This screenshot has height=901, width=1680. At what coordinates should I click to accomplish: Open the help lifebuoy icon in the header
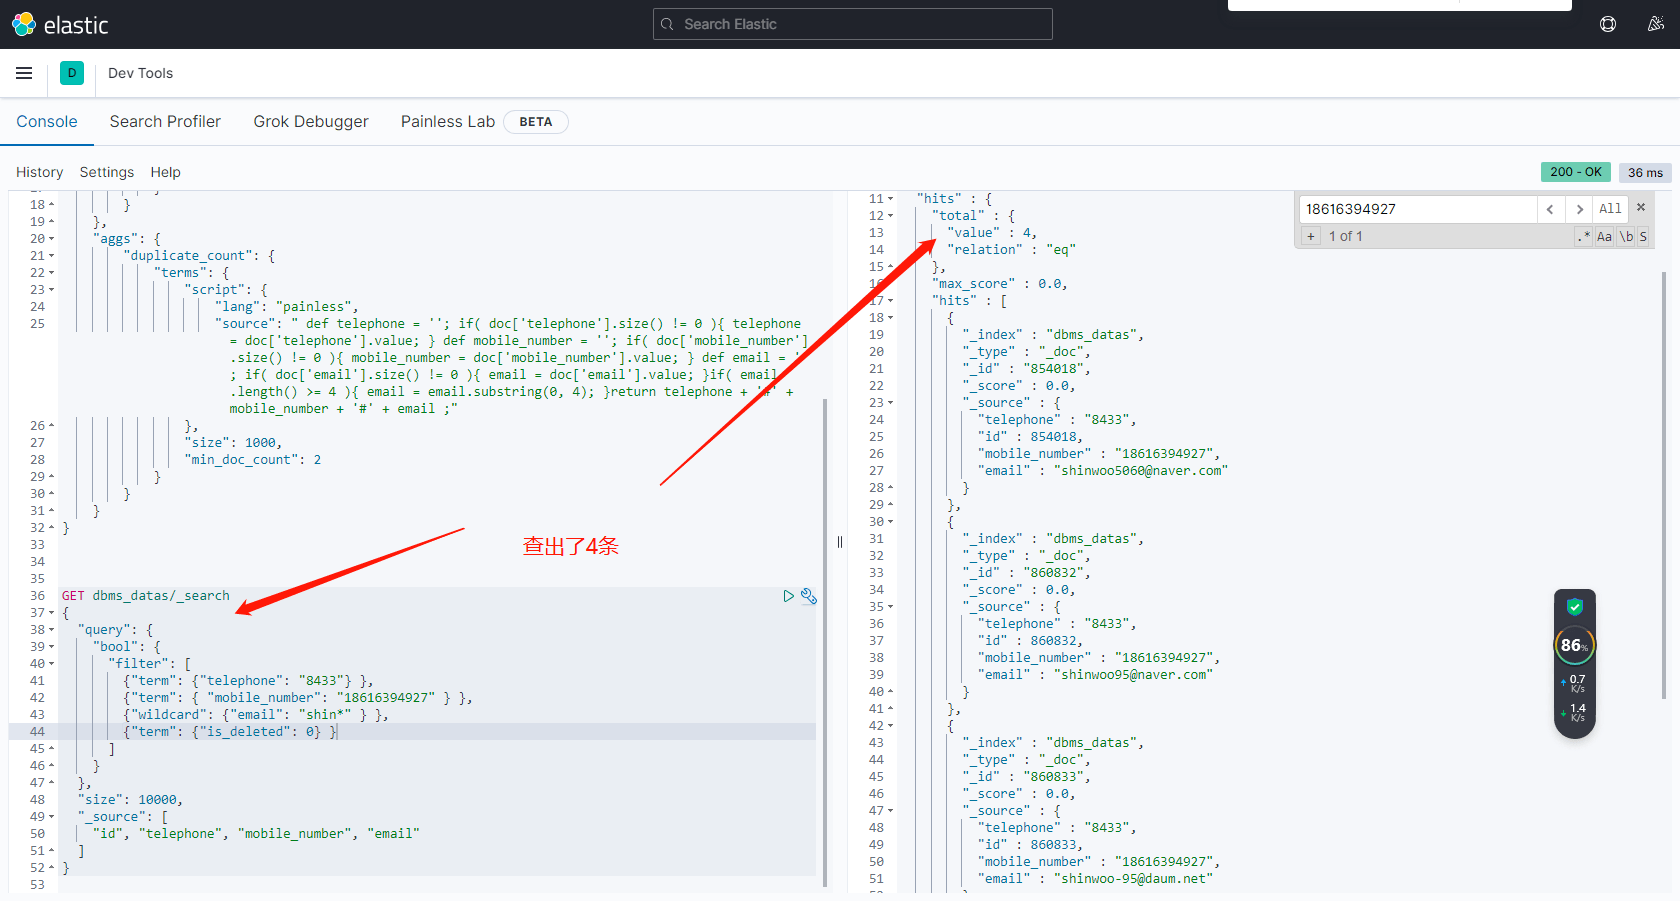(1608, 24)
